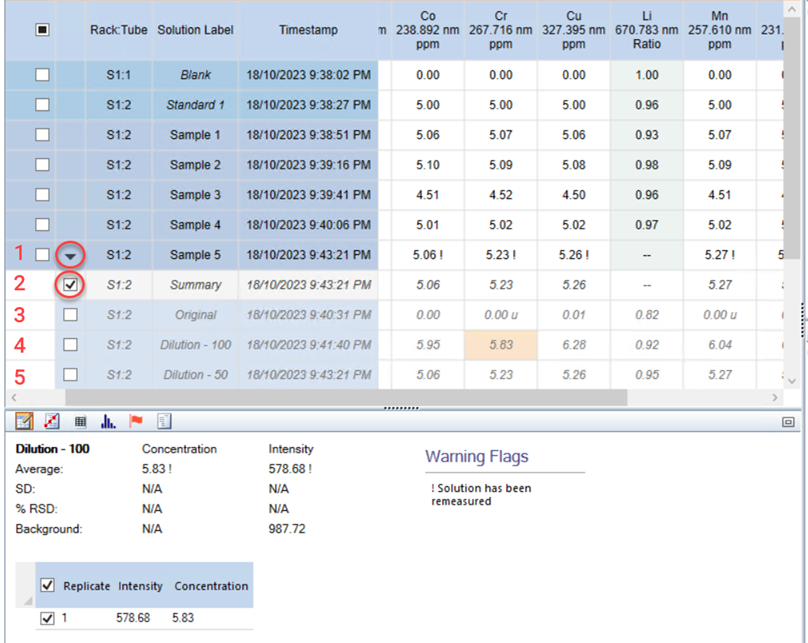Click the pane splitter dotted handle
808x643 pixels.
coord(401,408)
